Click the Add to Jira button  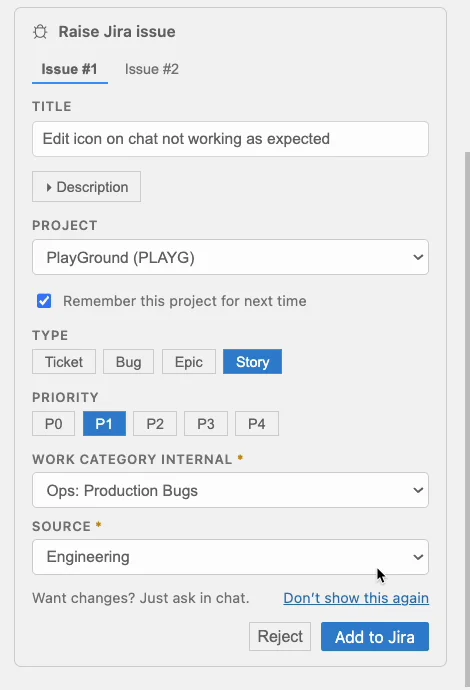[375, 637]
